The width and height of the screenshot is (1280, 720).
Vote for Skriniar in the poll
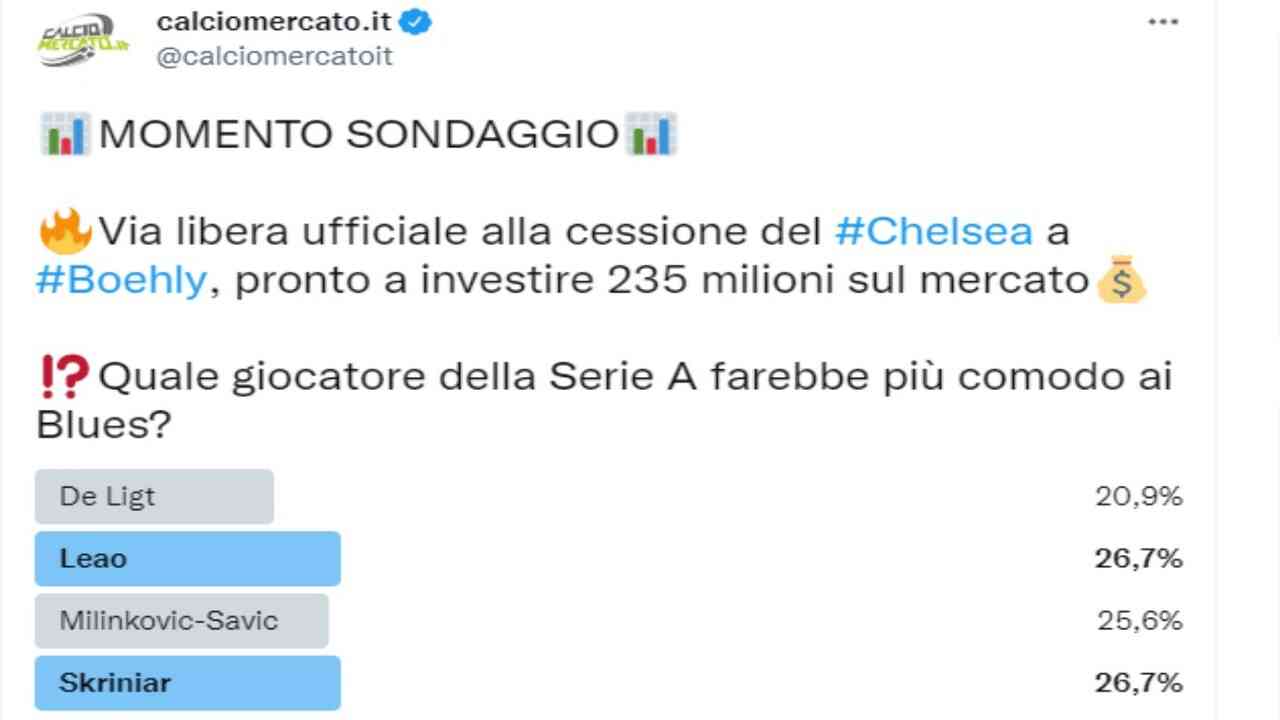click(x=187, y=683)
